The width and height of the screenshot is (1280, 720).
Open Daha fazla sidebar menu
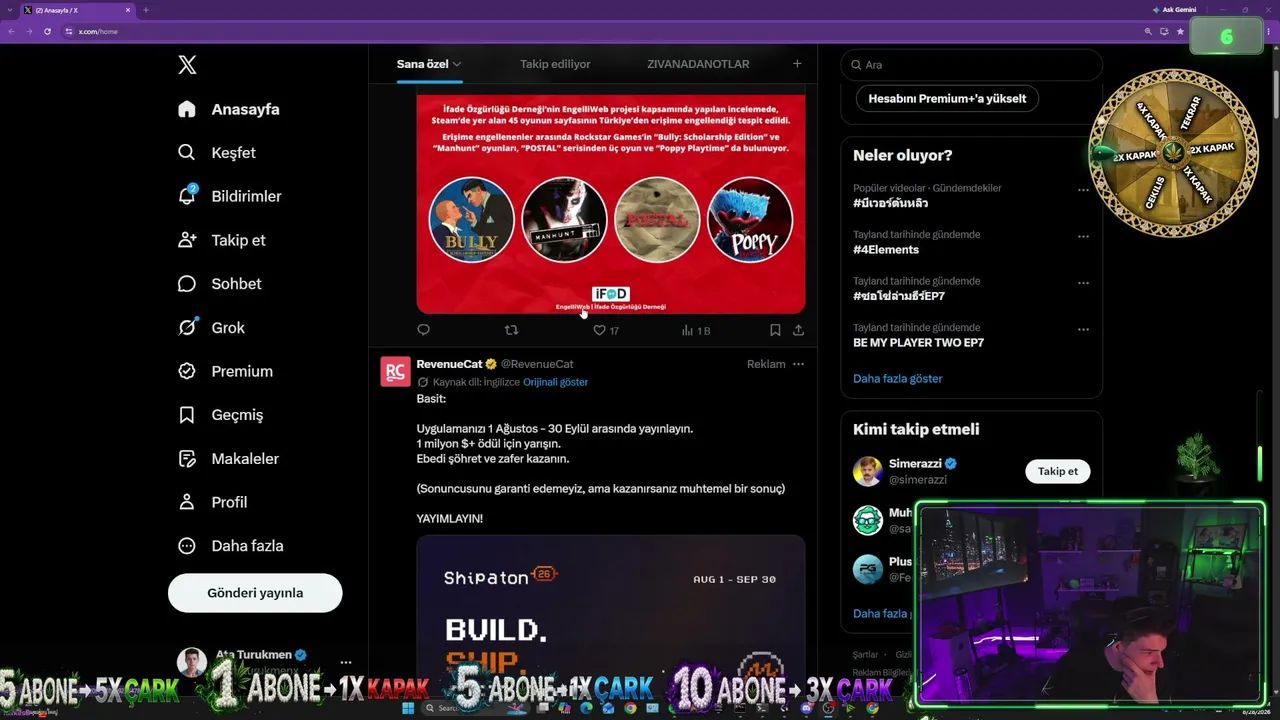click(x=230, y=546)
